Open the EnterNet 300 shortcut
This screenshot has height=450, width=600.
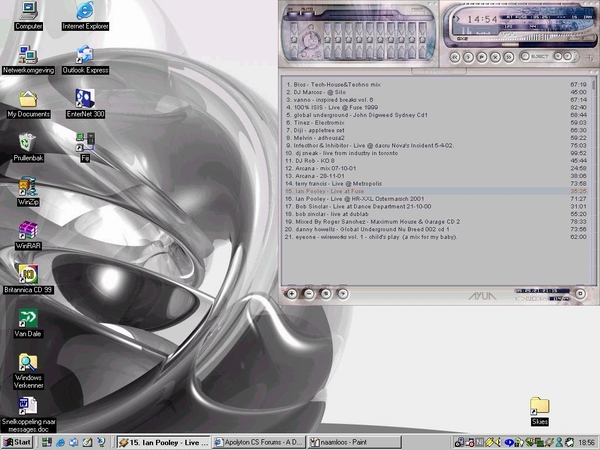(x=85, y=99)
